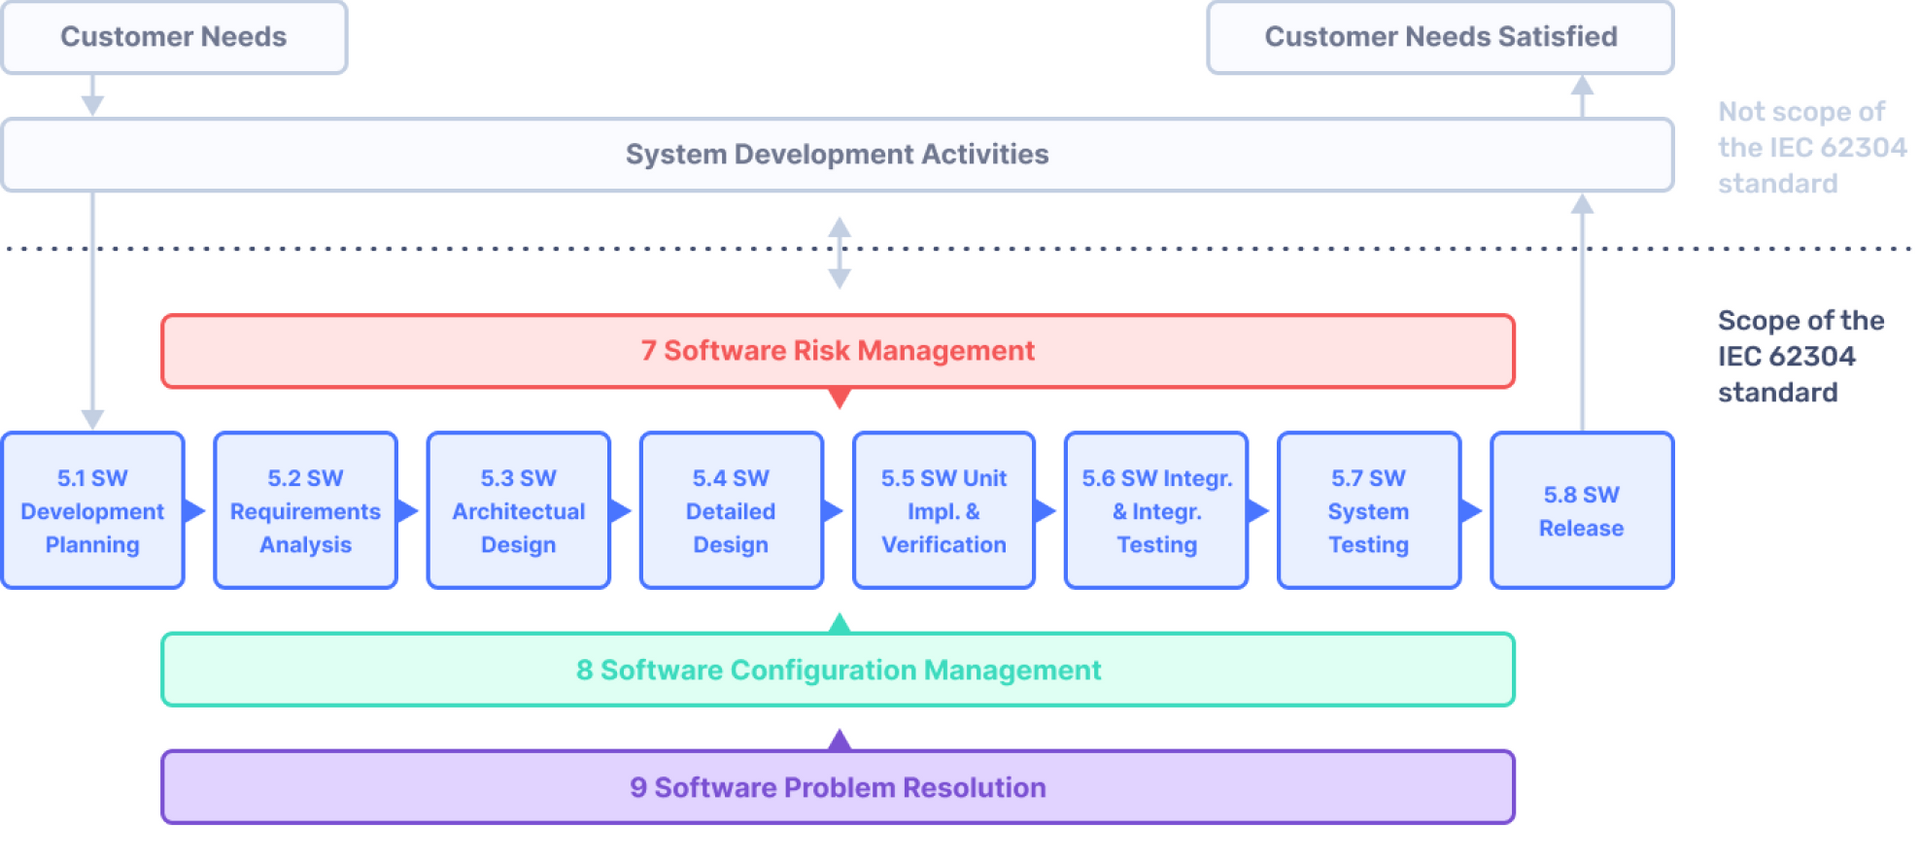Select 5.6 SW Integr. & Integr. Testing block
1920x867 pixels.
[x=1157, y=510]
